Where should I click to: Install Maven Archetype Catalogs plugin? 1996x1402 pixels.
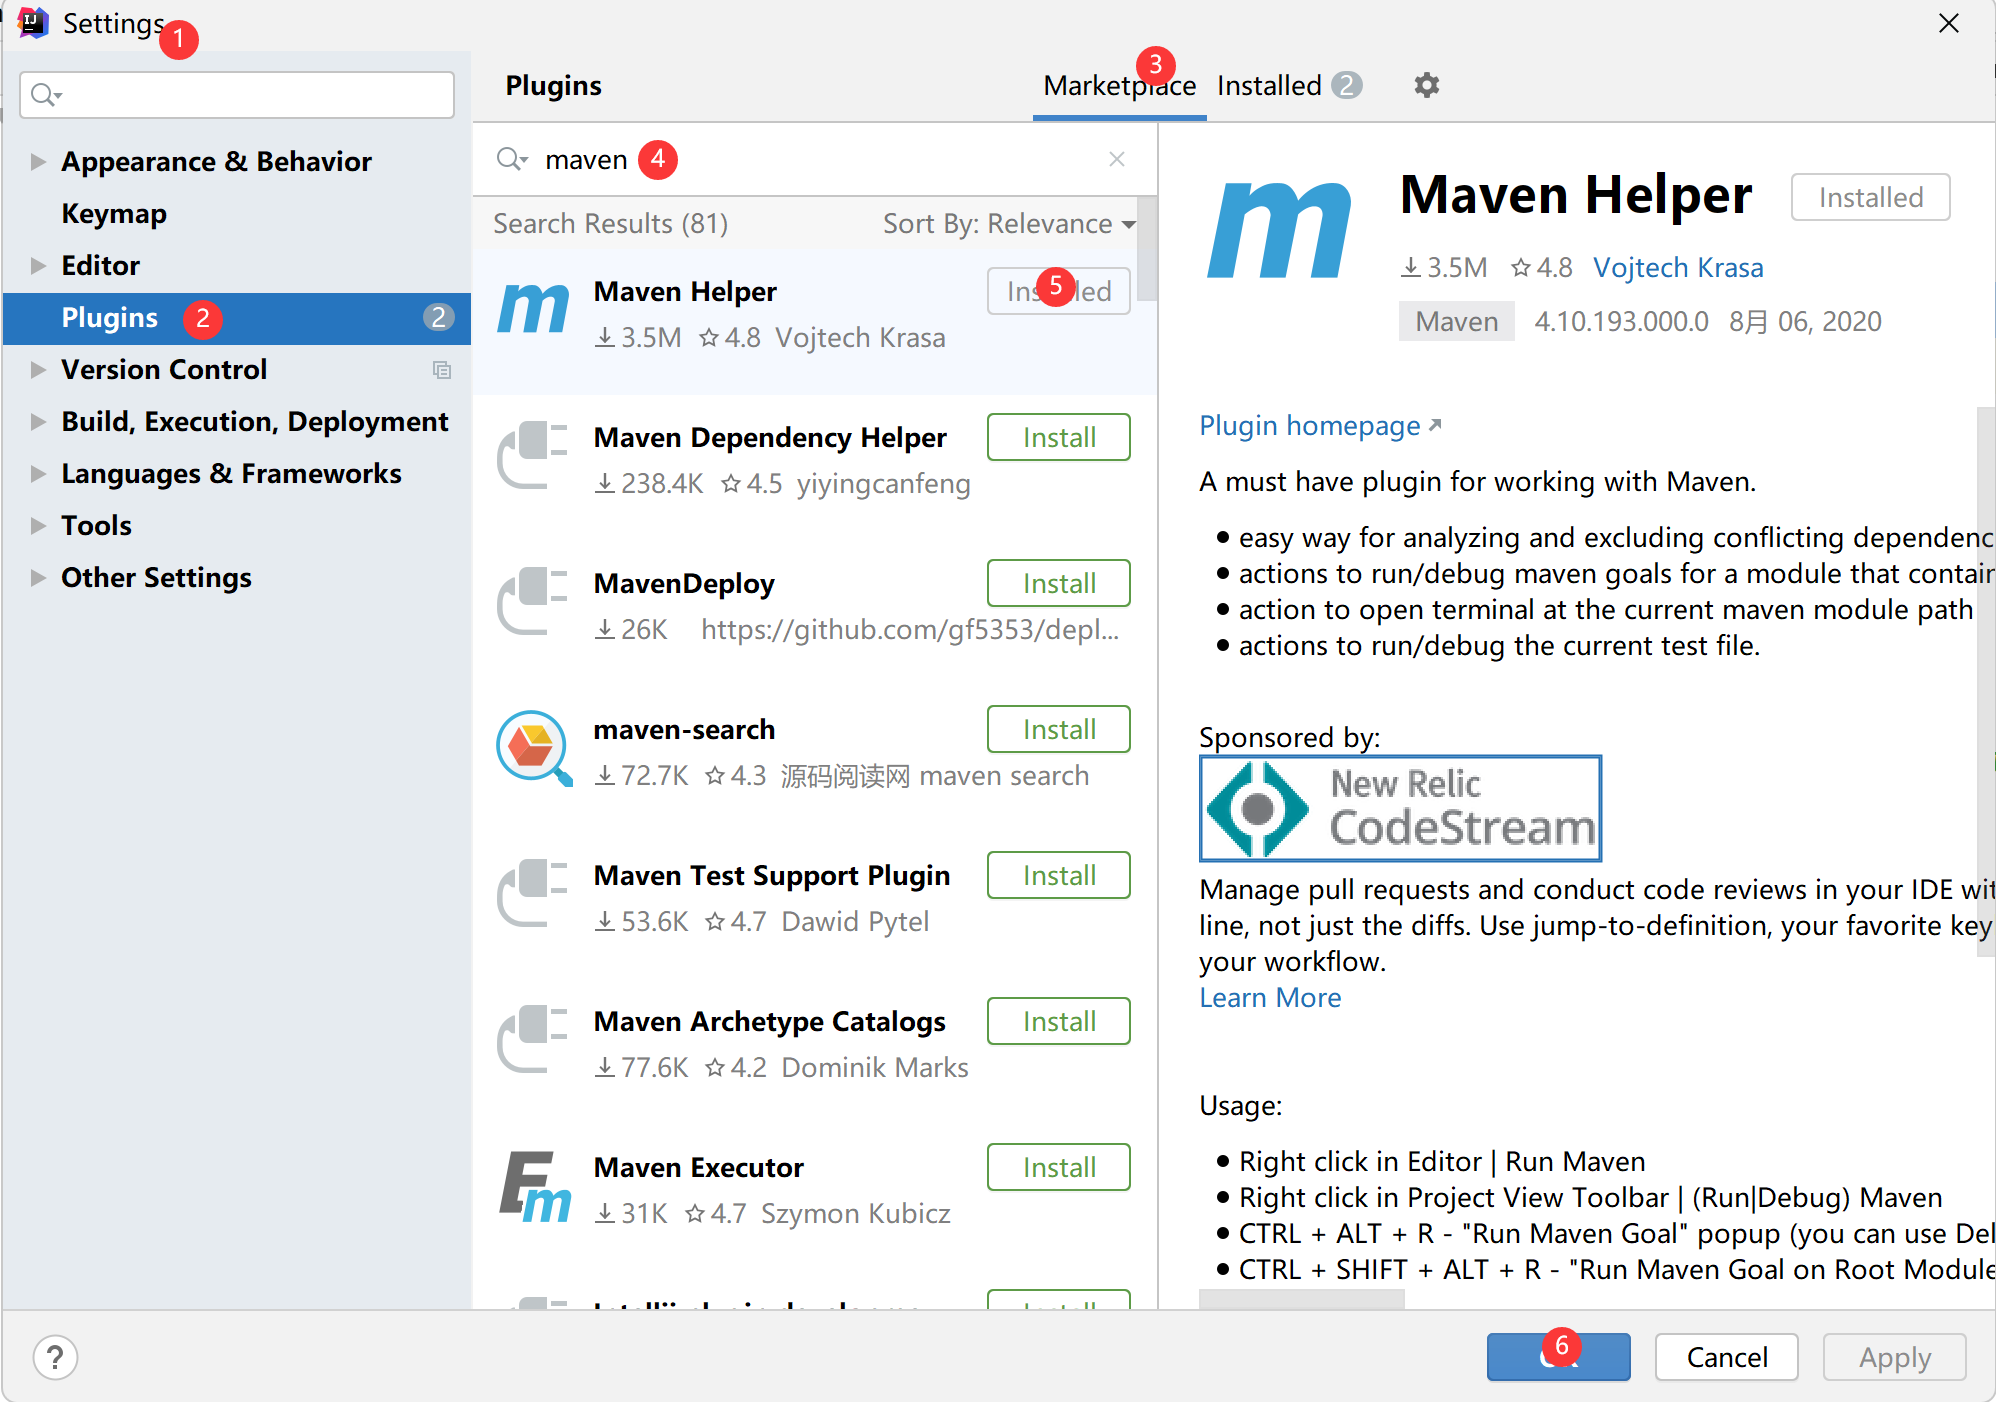[1058, 1021]
